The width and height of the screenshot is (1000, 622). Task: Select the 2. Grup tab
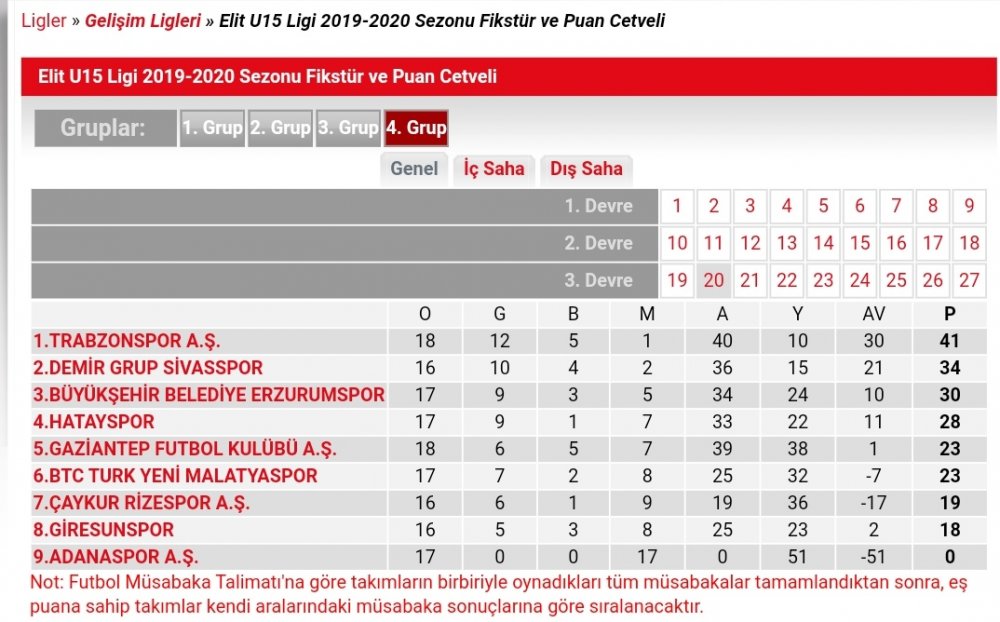[280, 128]
